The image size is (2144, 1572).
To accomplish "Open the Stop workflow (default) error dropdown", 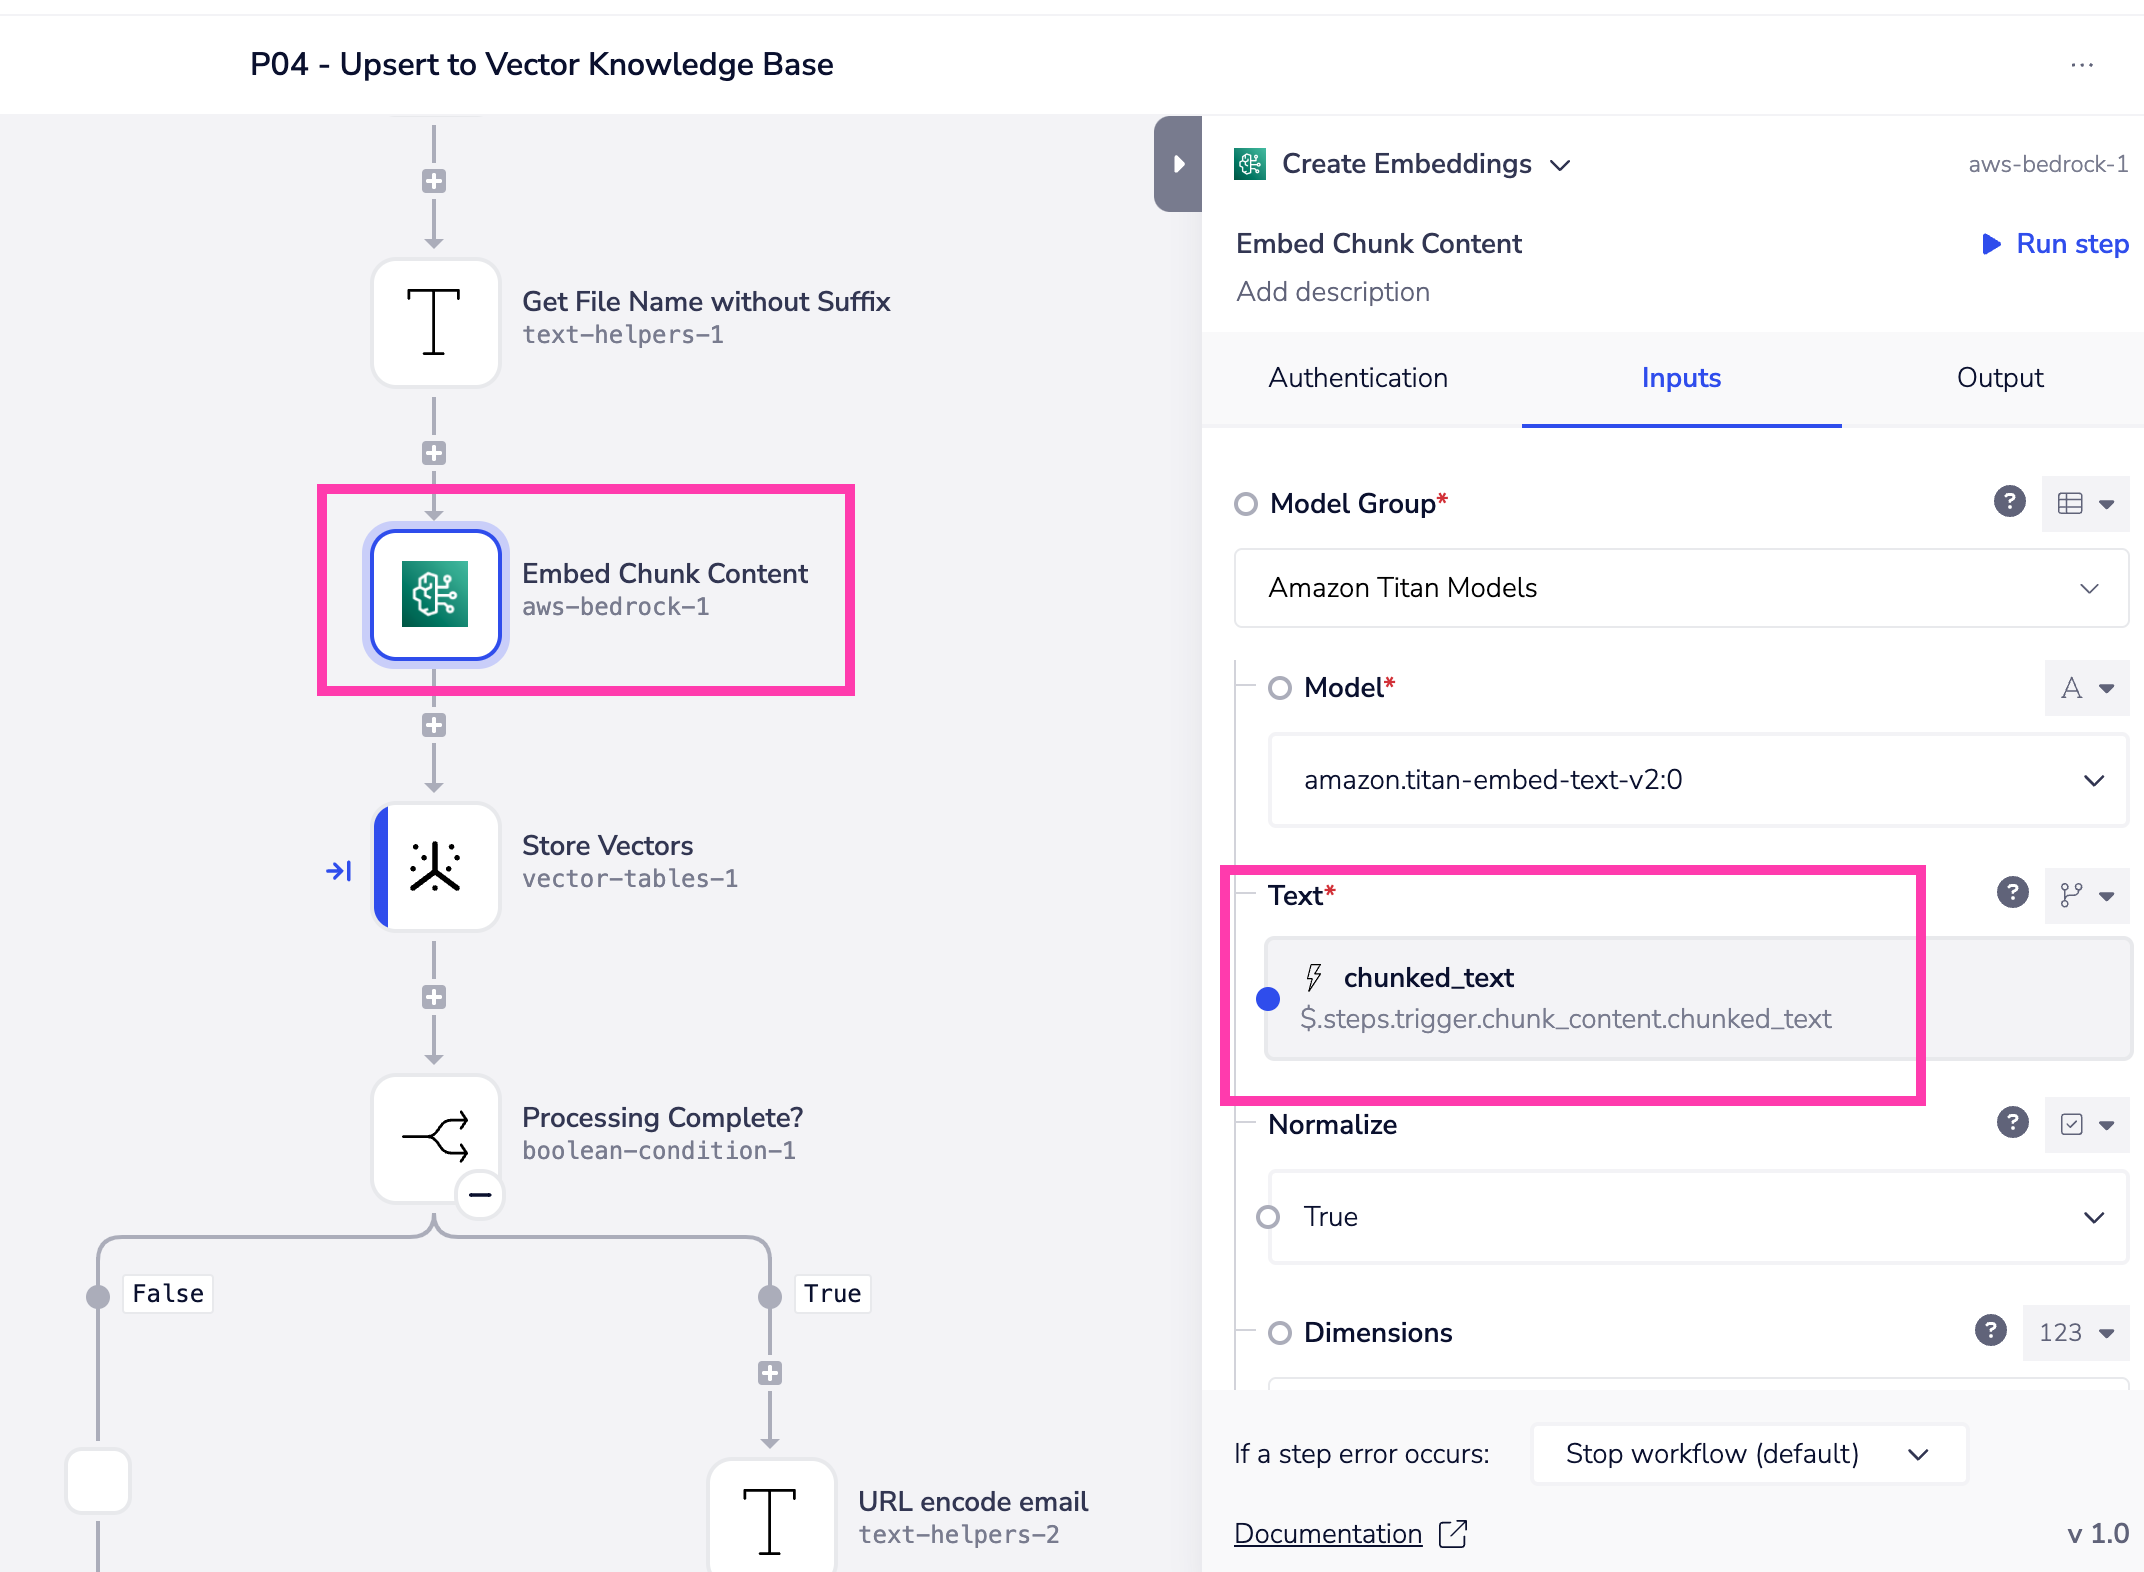I will tap(1748, 1454).
